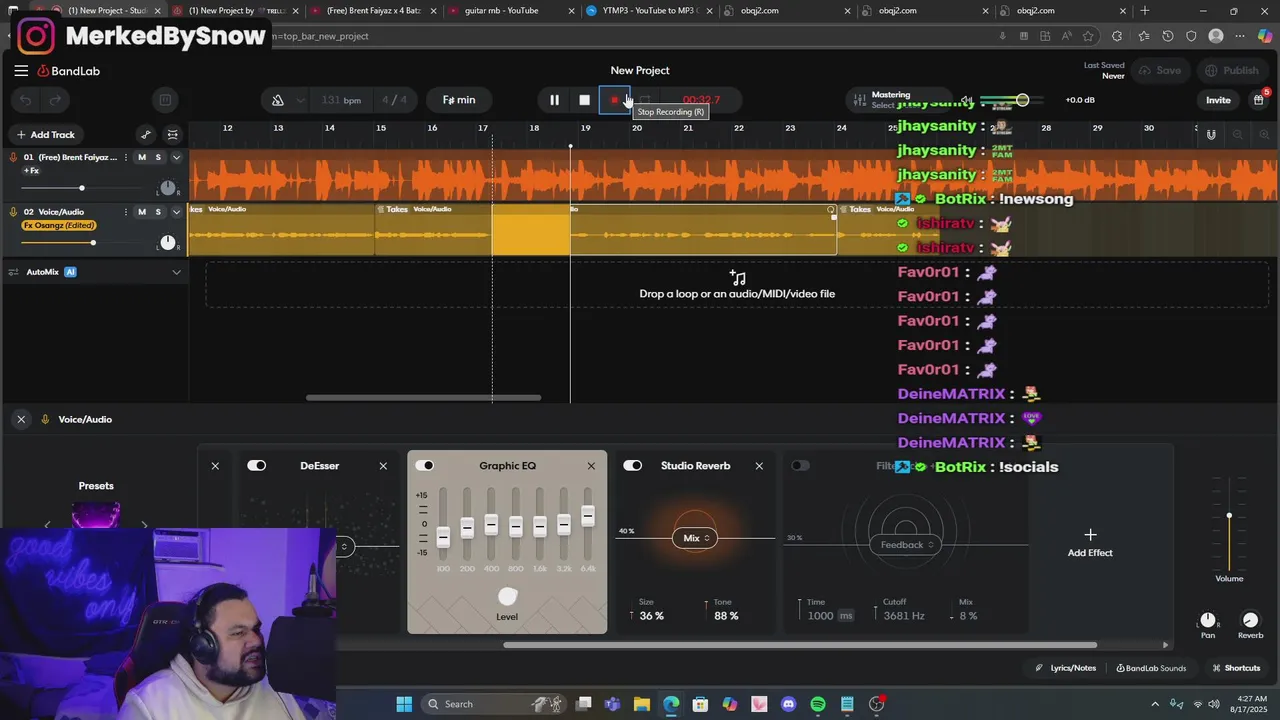Click the master volume speaker icon

tap(966, 100)
